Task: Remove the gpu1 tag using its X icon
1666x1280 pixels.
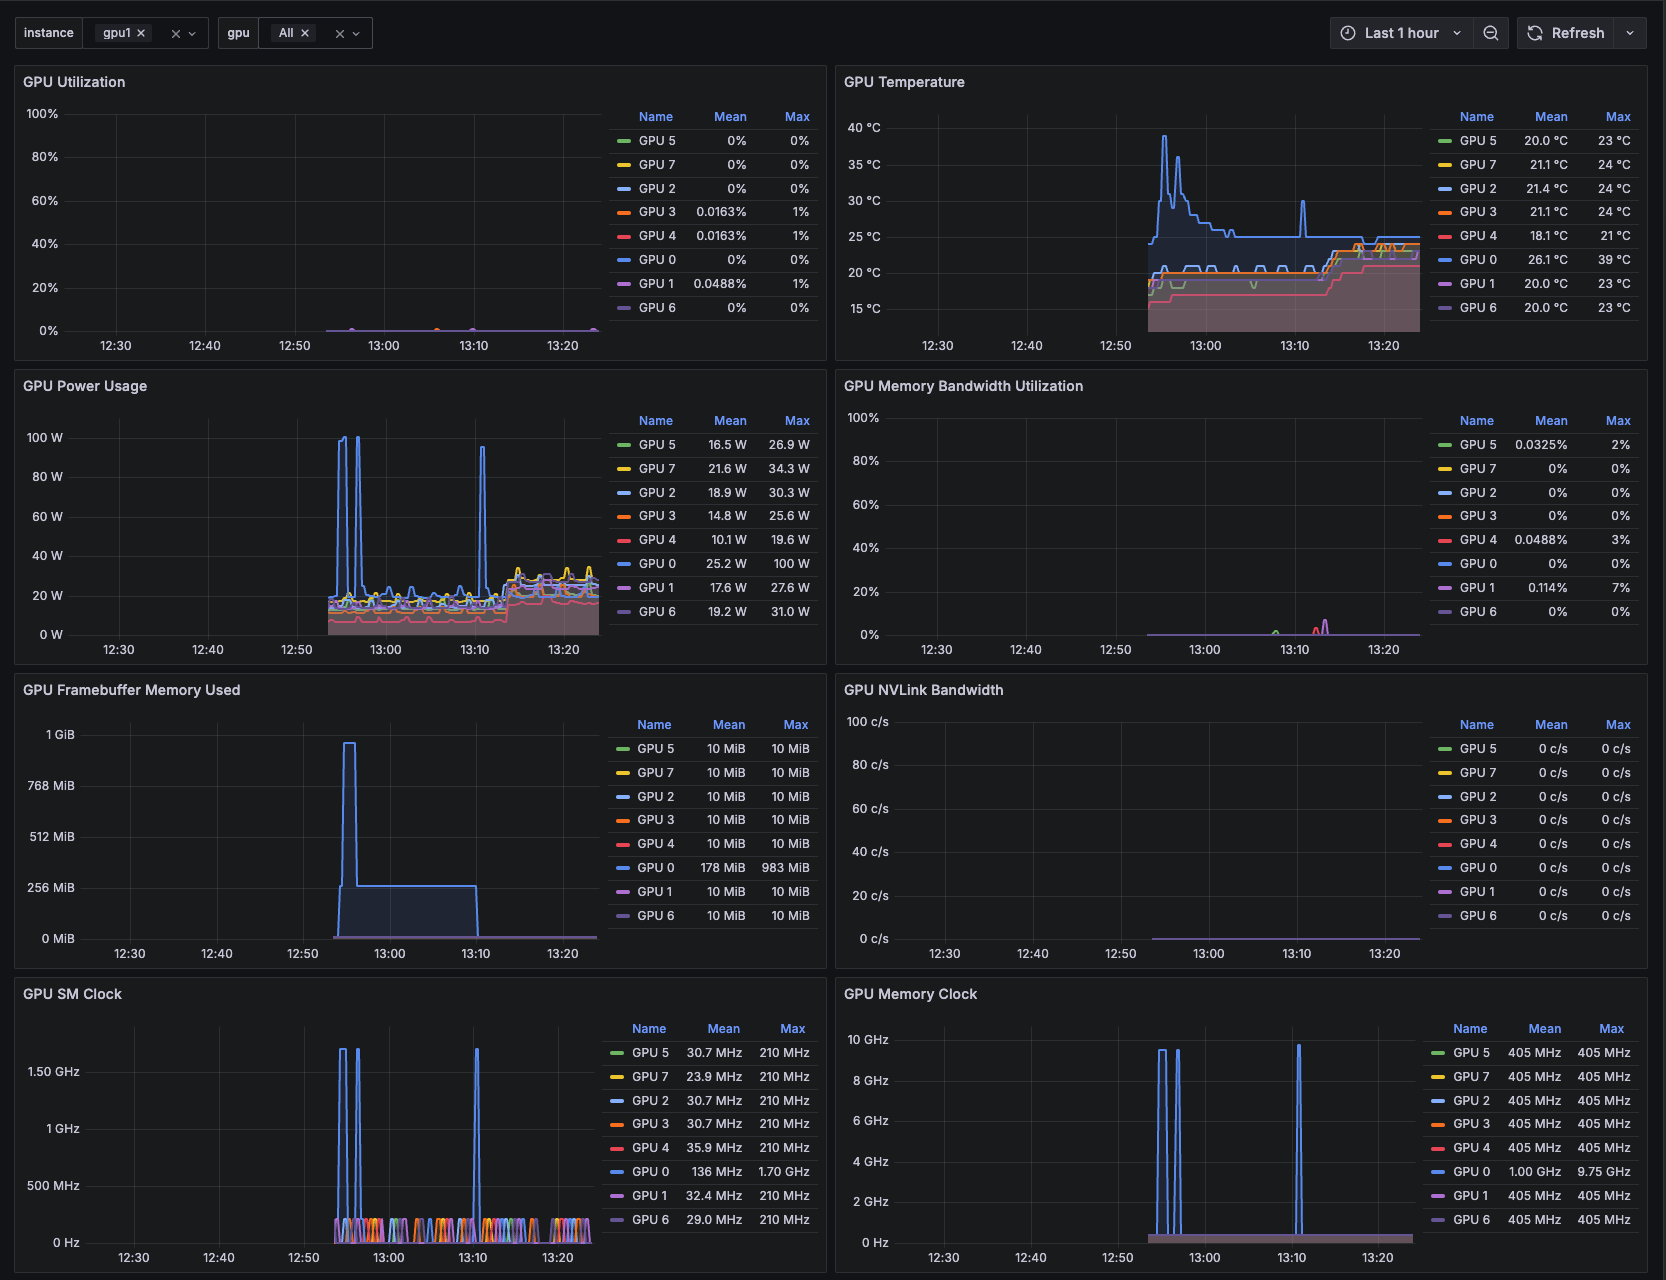Action: [141, 32]
